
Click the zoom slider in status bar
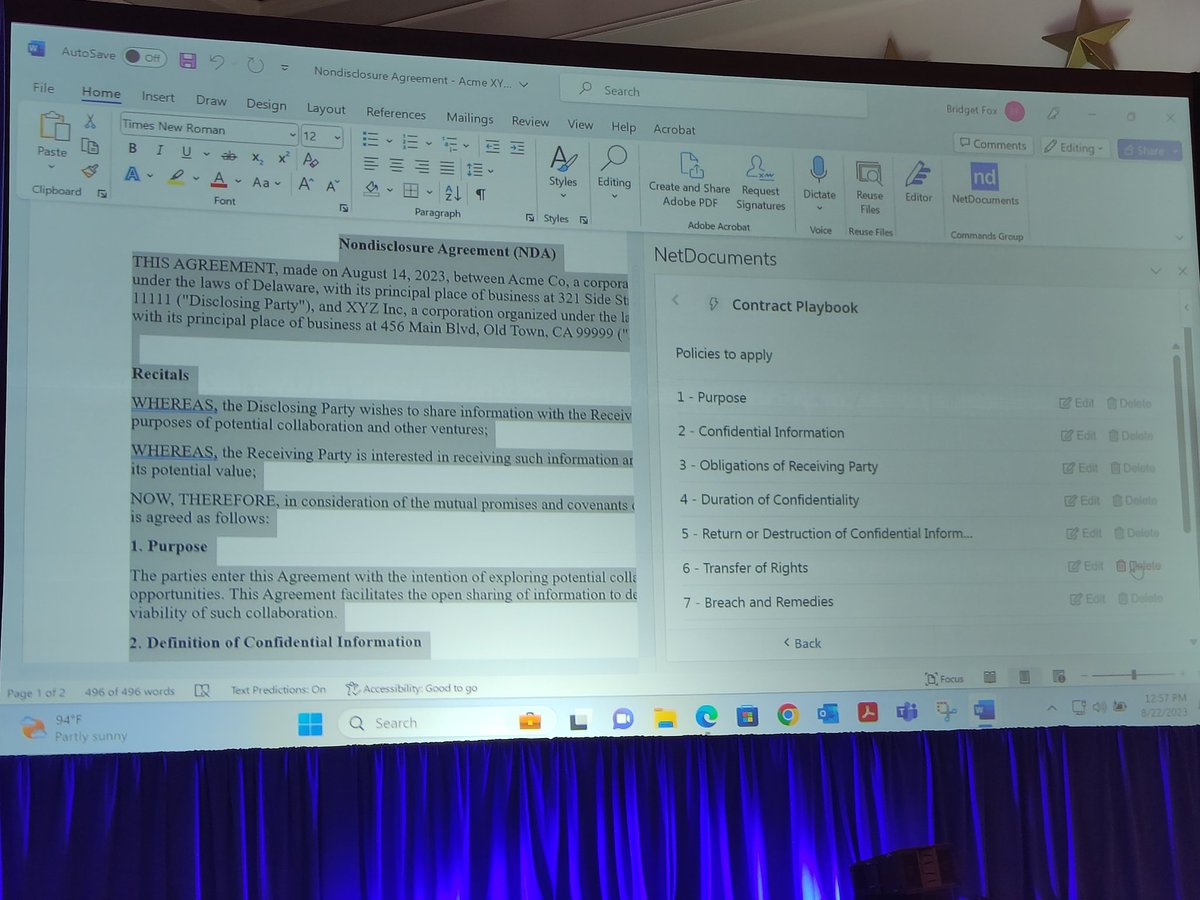pos(1132,676)
